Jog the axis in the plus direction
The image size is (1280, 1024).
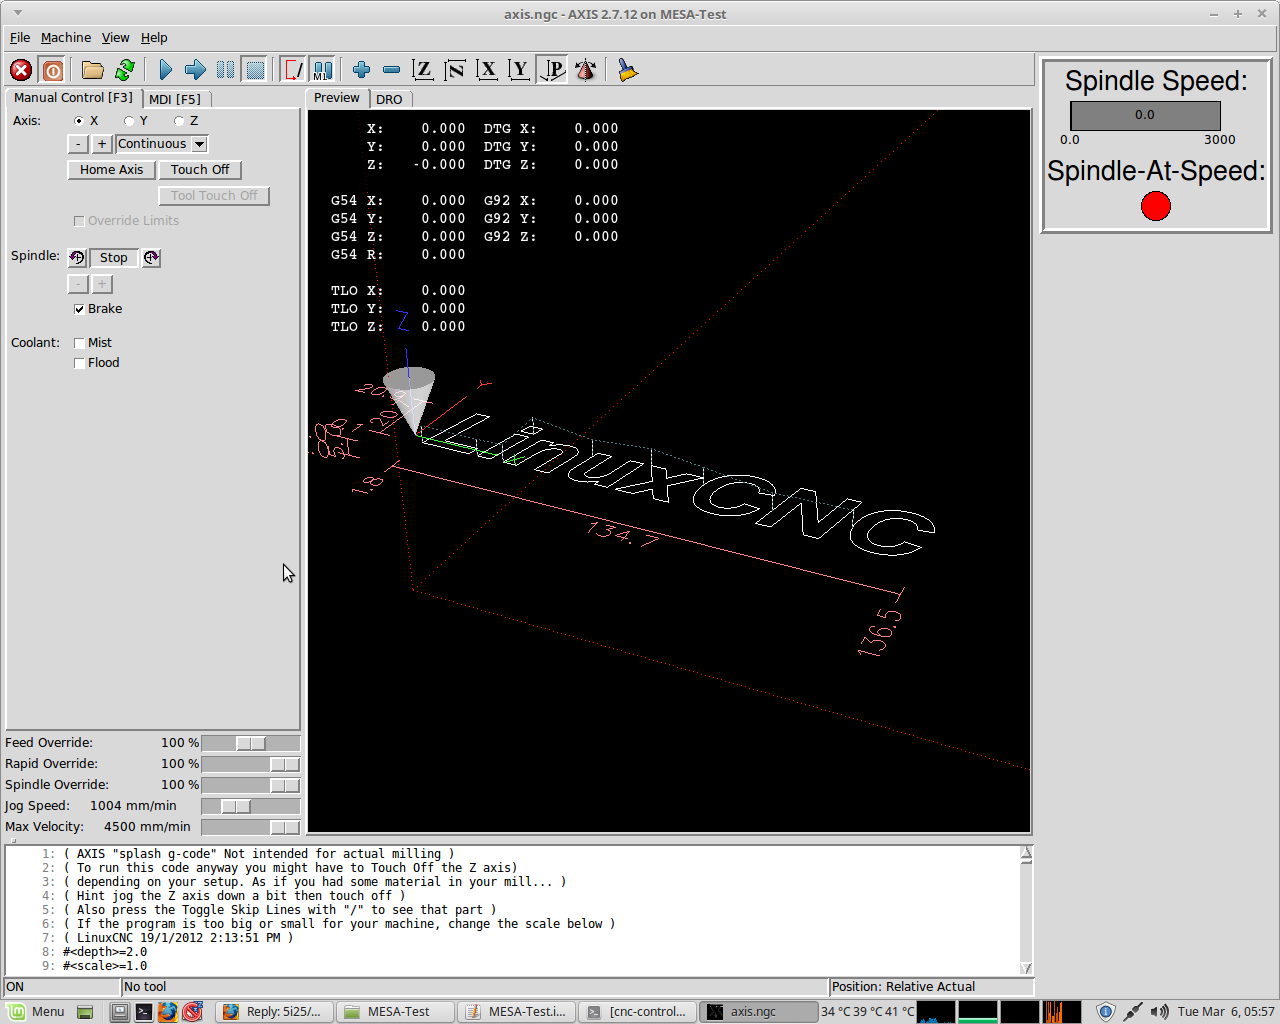(x=102, y=144)
